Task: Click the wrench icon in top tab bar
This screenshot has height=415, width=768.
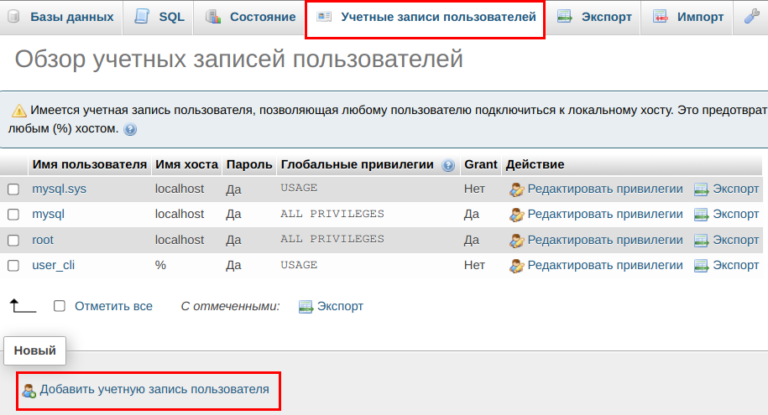Action: click(x=752, y=17)
